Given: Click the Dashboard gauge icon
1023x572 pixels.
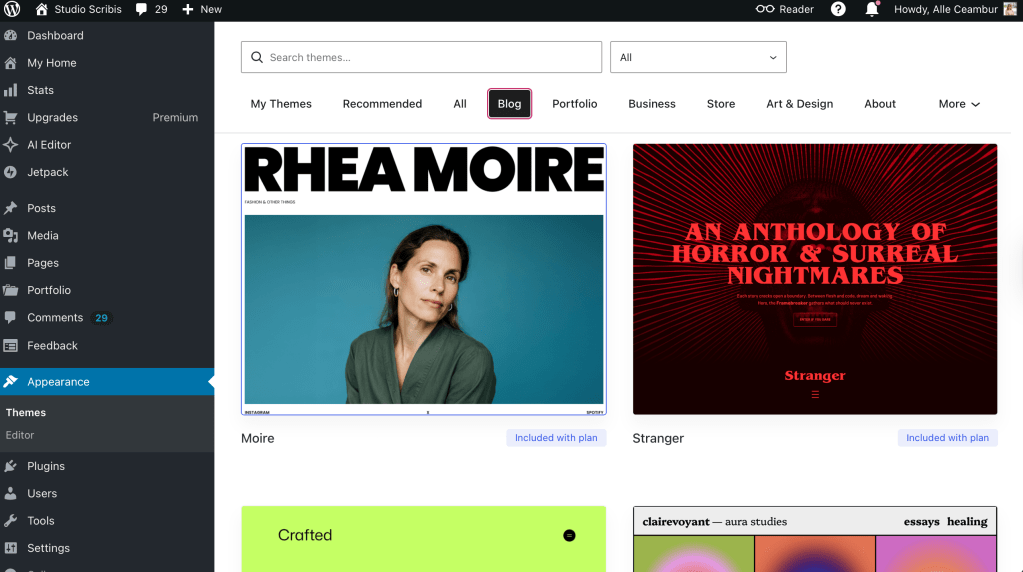Looking at the screenshot, I should tap(10, 35).
